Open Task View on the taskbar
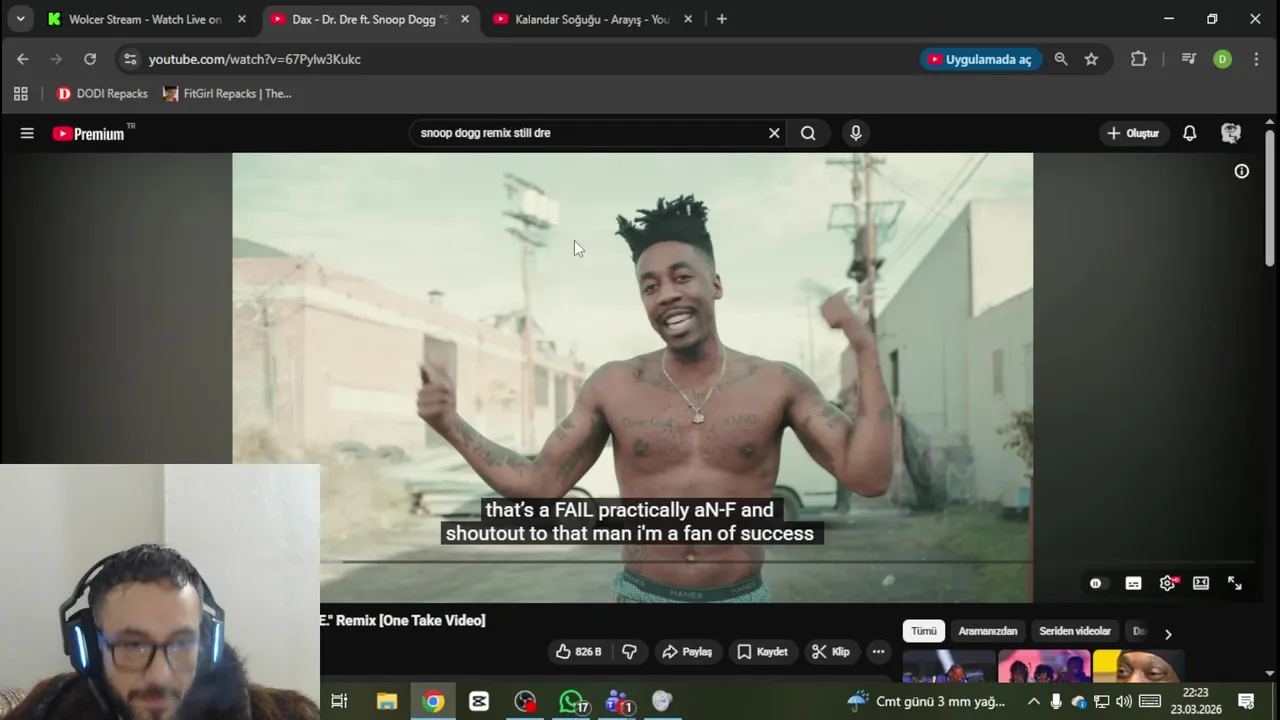The width and height of the screenshot is (1280, 720). [x=339, y=702]
